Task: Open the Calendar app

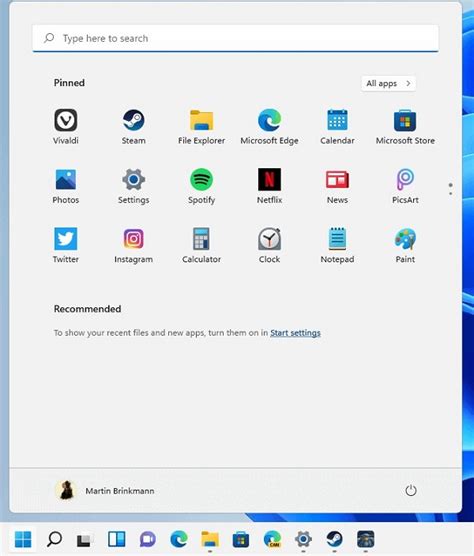Action: (x=337, y=127)
